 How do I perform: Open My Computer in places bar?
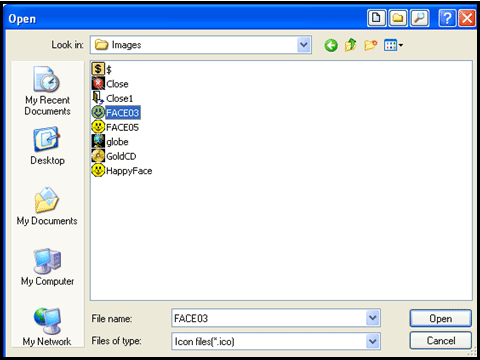coord(47,267)
